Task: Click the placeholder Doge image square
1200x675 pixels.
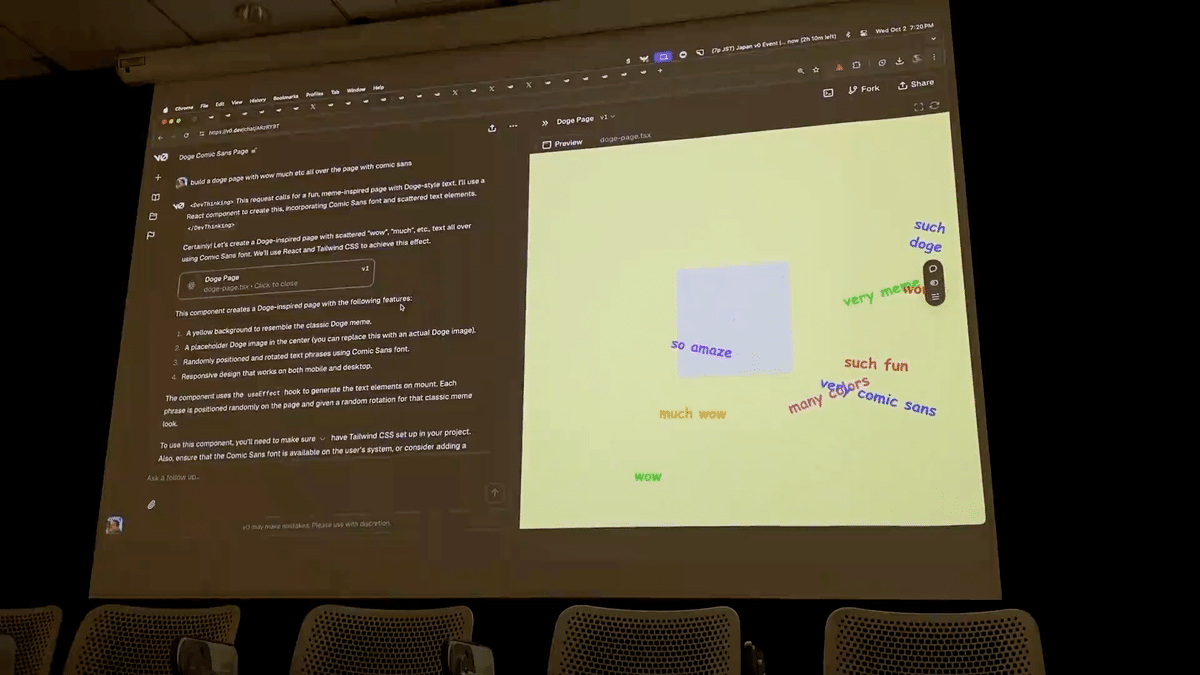Action: [x=733, y=319]
